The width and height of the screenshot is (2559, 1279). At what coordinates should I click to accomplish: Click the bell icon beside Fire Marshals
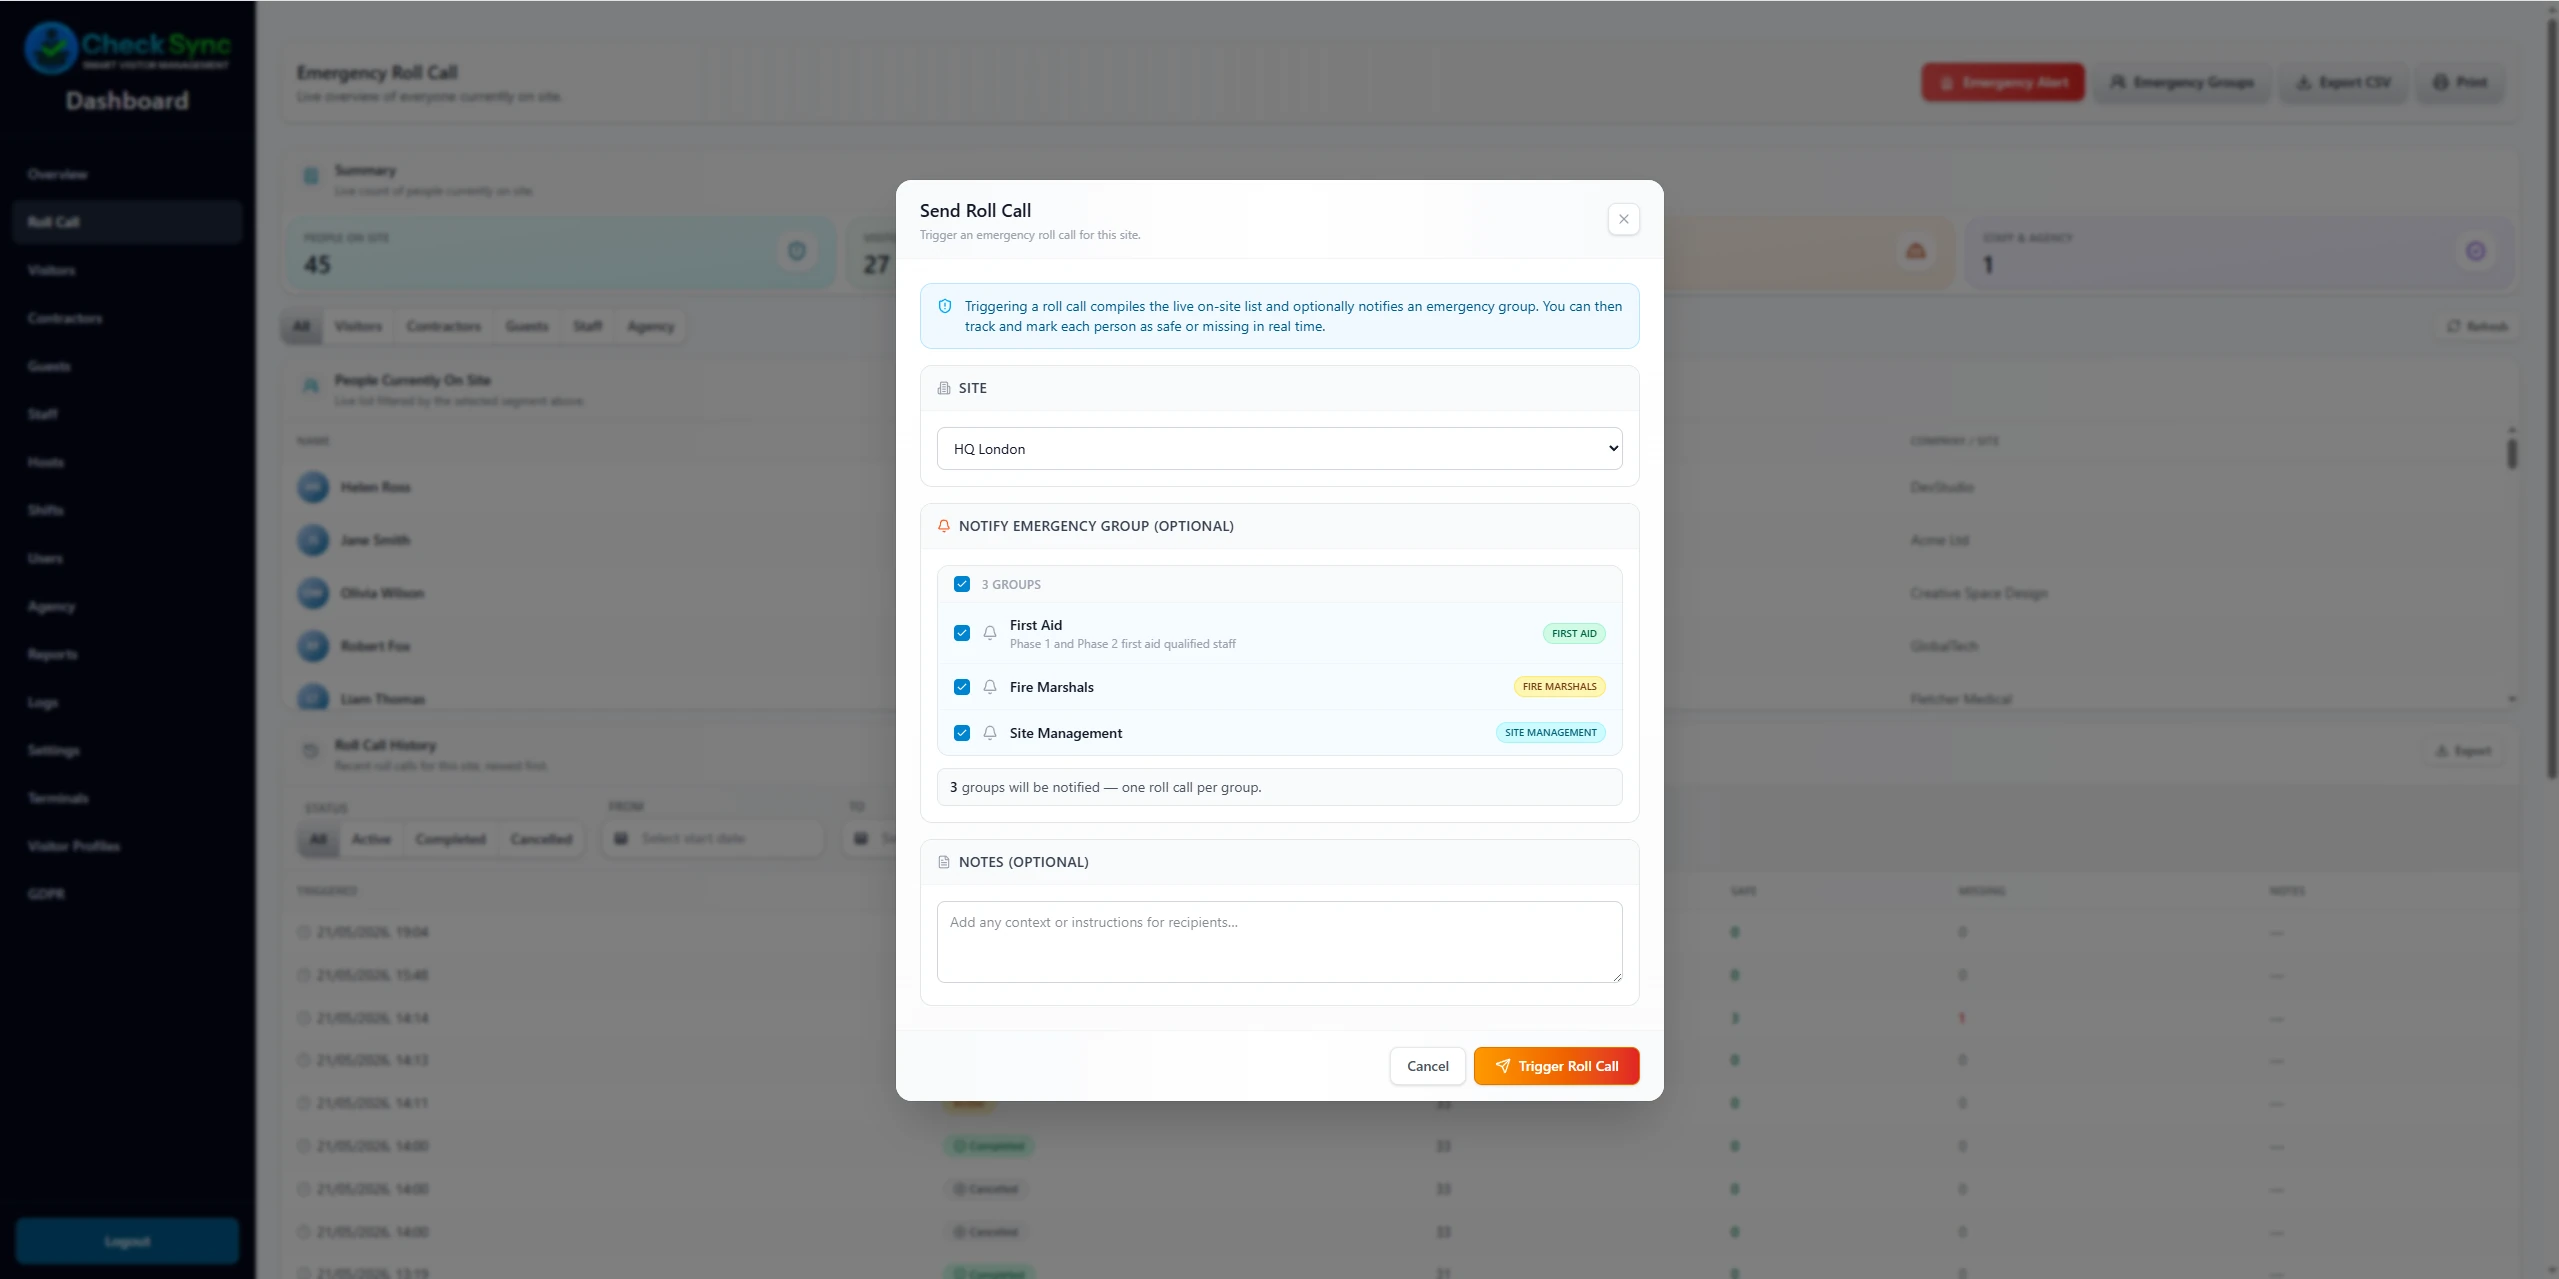990,687
